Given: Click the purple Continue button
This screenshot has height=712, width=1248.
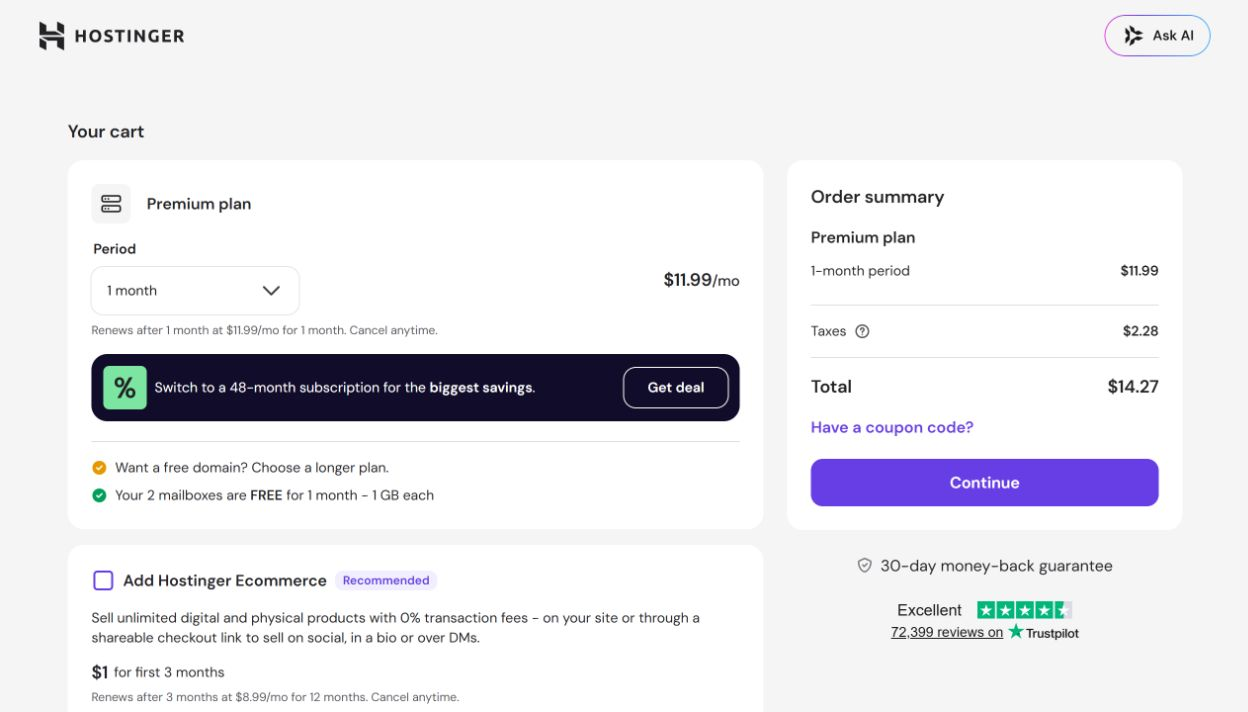Looking at the screenshot, I should [x=984, y=483].
